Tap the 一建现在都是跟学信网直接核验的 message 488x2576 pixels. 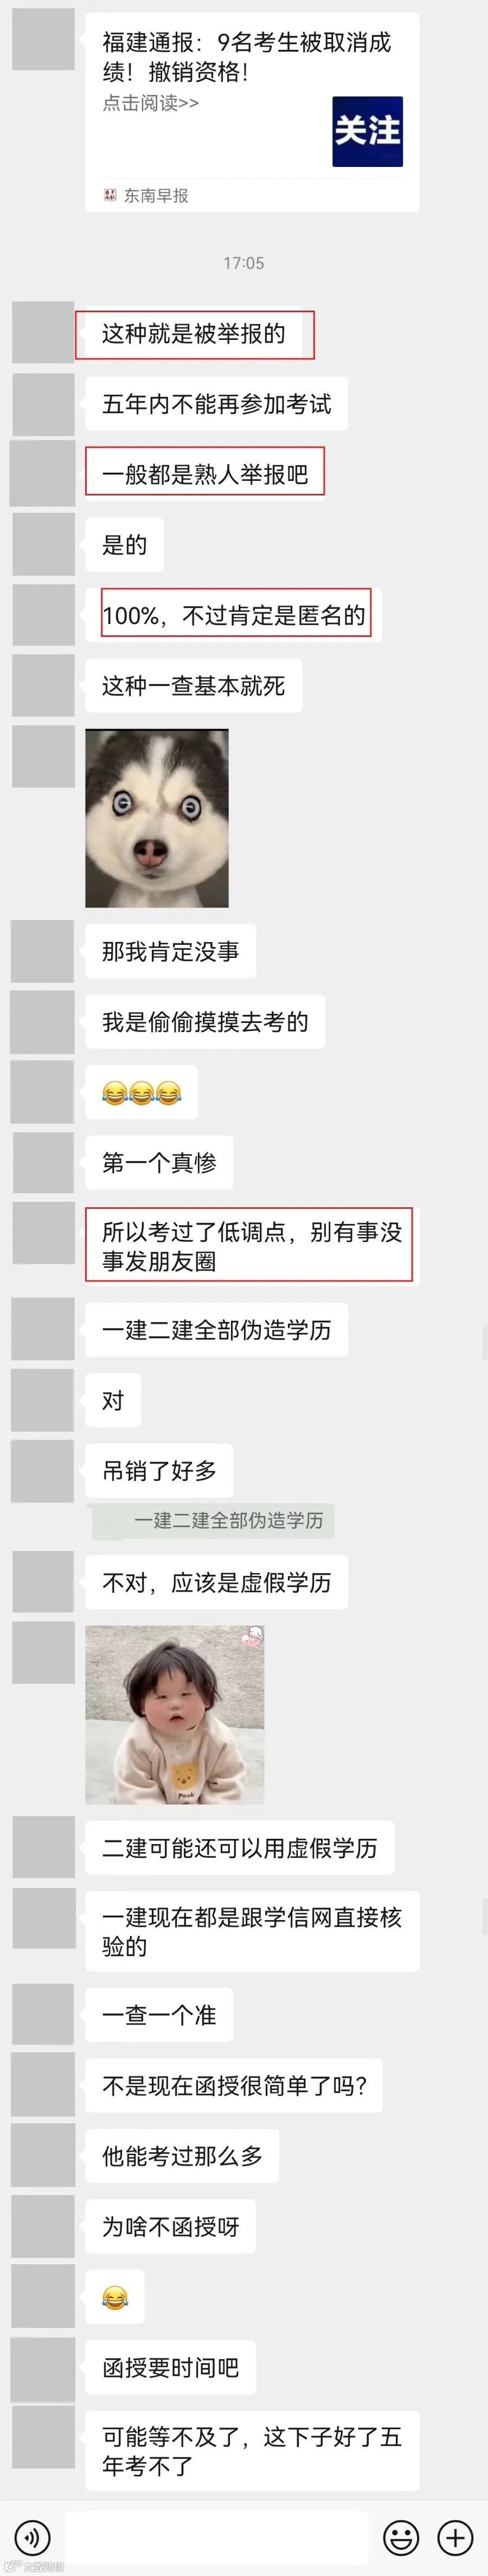pos(252,1931)
